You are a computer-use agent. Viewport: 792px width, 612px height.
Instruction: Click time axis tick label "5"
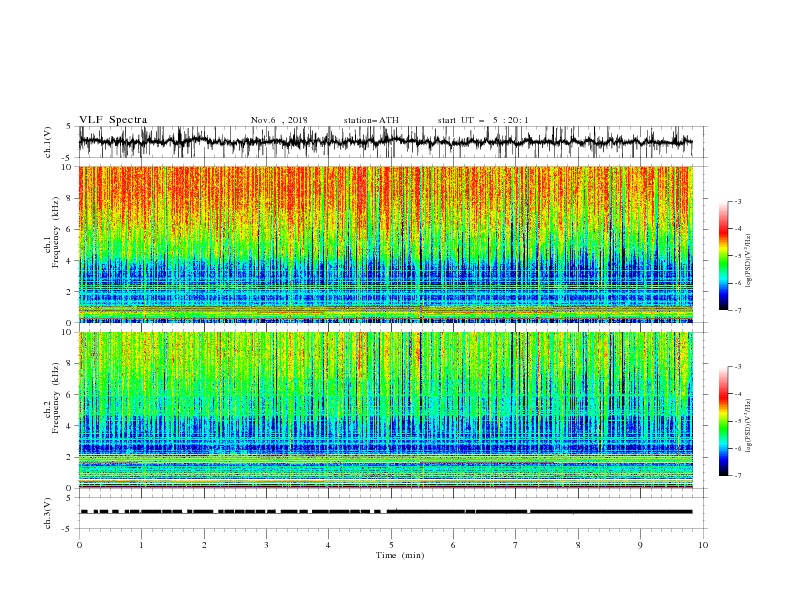(391, 545)
